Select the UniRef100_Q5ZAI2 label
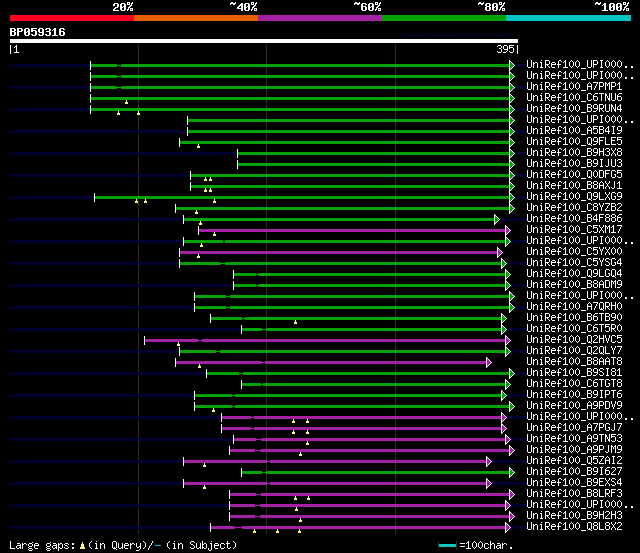Viewport: 640px width, 553px height. (x=574, y=461)
